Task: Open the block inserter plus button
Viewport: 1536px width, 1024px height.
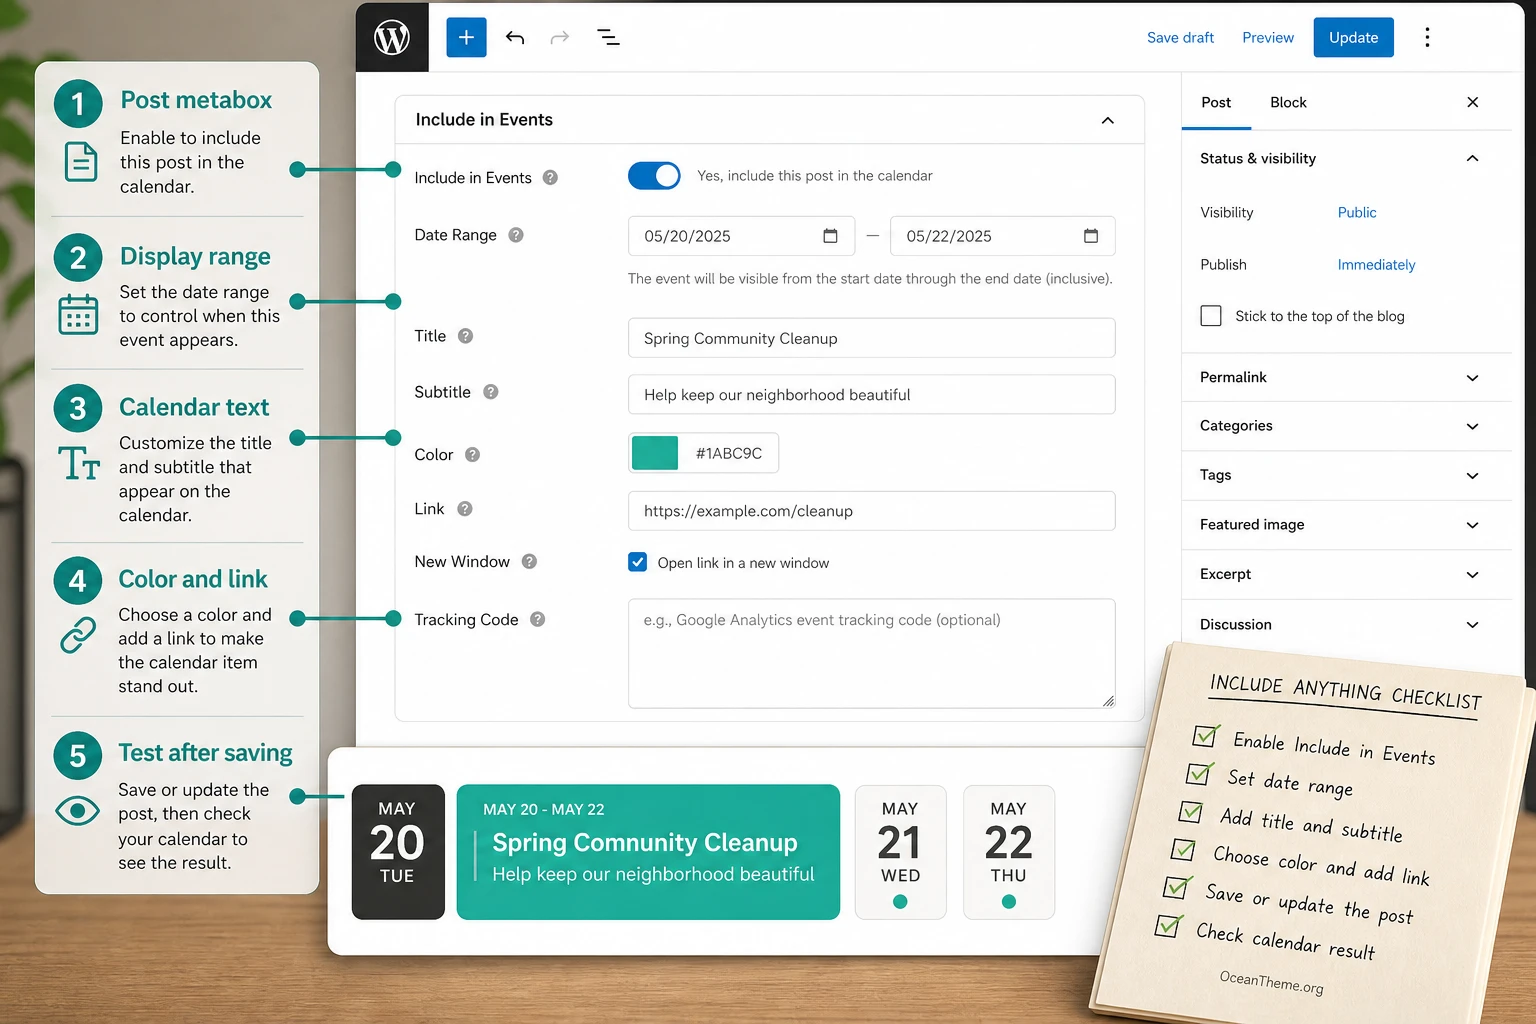Action: tap(466, 38)
